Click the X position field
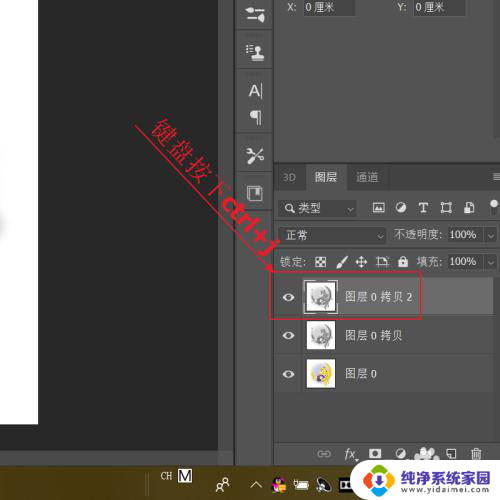 pos(329,7)
